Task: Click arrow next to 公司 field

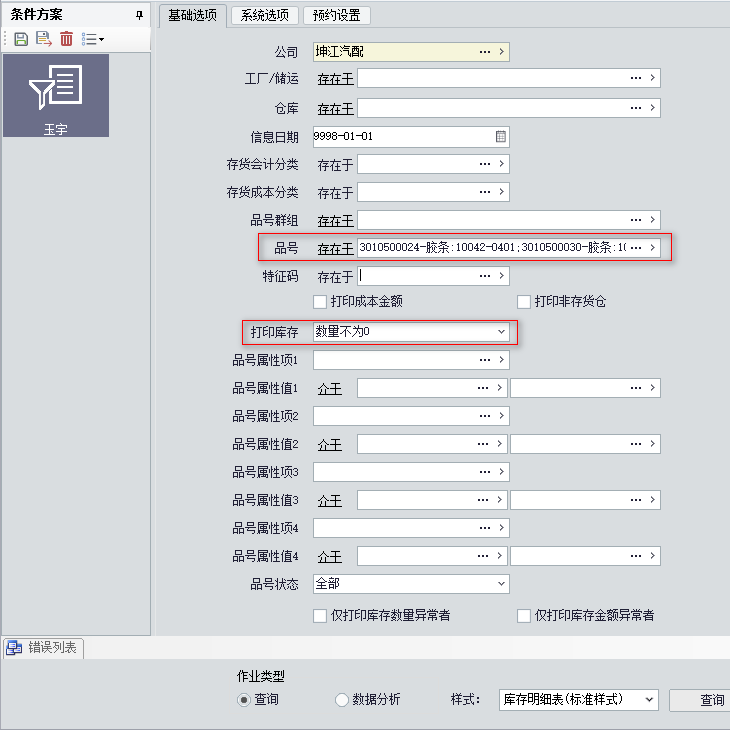Action: click(501, 52)
